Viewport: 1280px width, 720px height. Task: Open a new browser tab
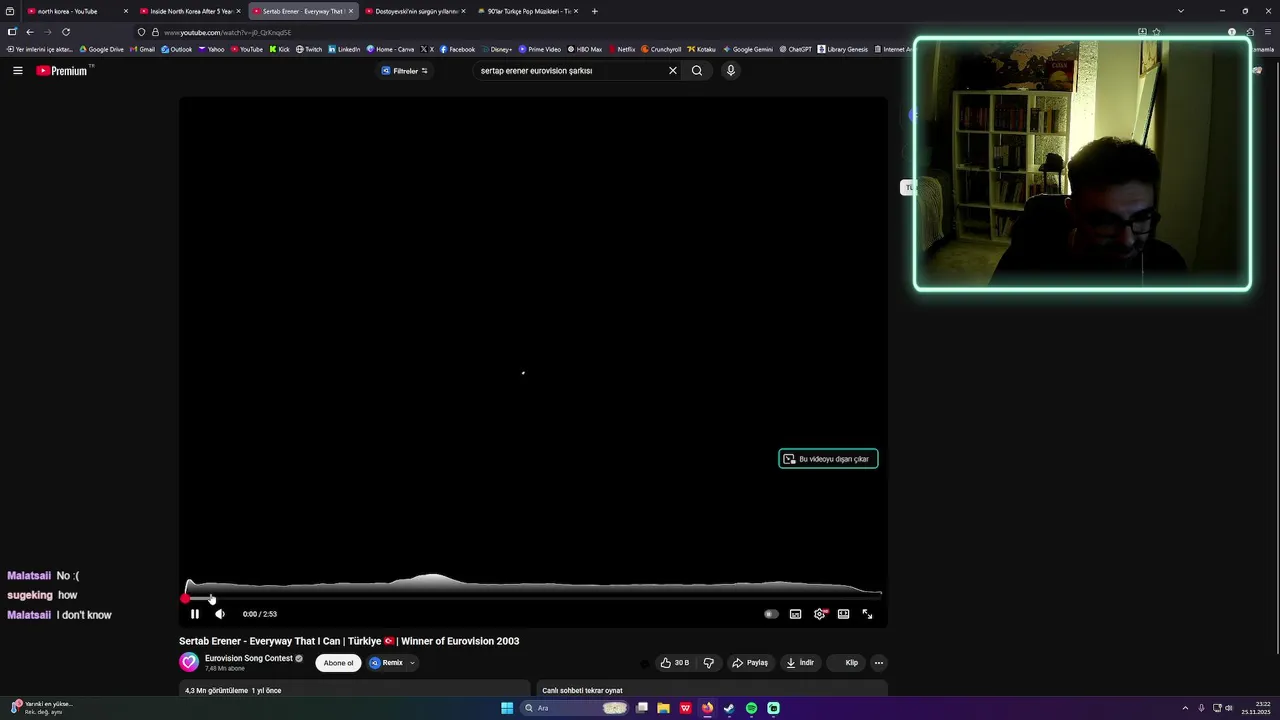(595, 11)
